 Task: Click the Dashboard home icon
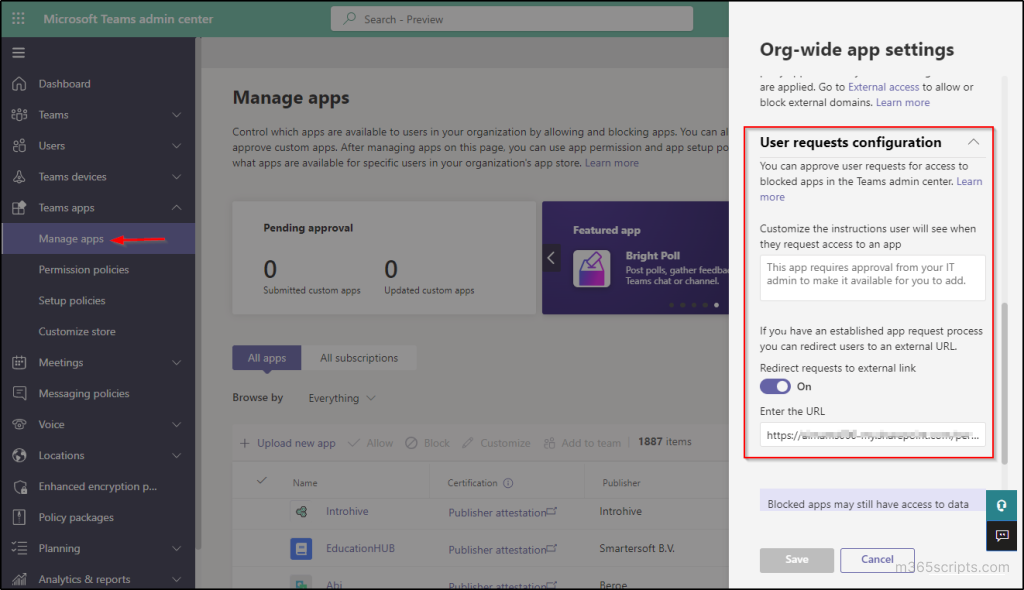point(19,84)
